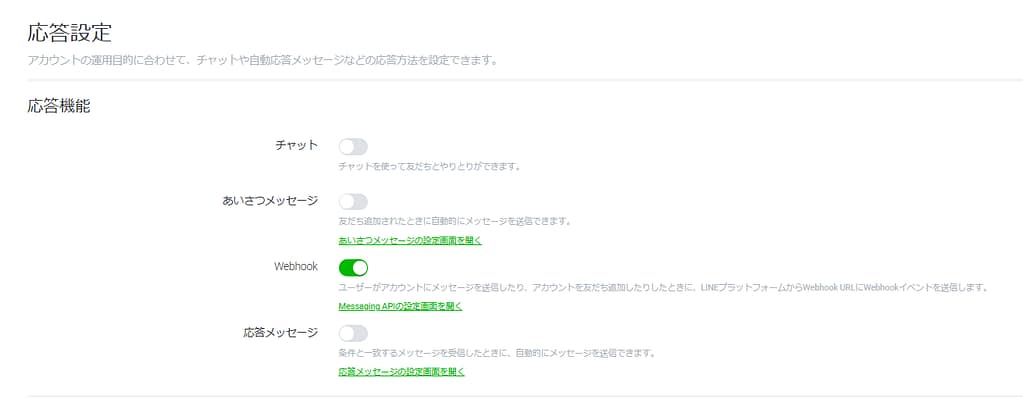Image resolution: width=1023 pixels, height=406 pixels.
Task: Click the チャット row label
Action: [296, 146]
